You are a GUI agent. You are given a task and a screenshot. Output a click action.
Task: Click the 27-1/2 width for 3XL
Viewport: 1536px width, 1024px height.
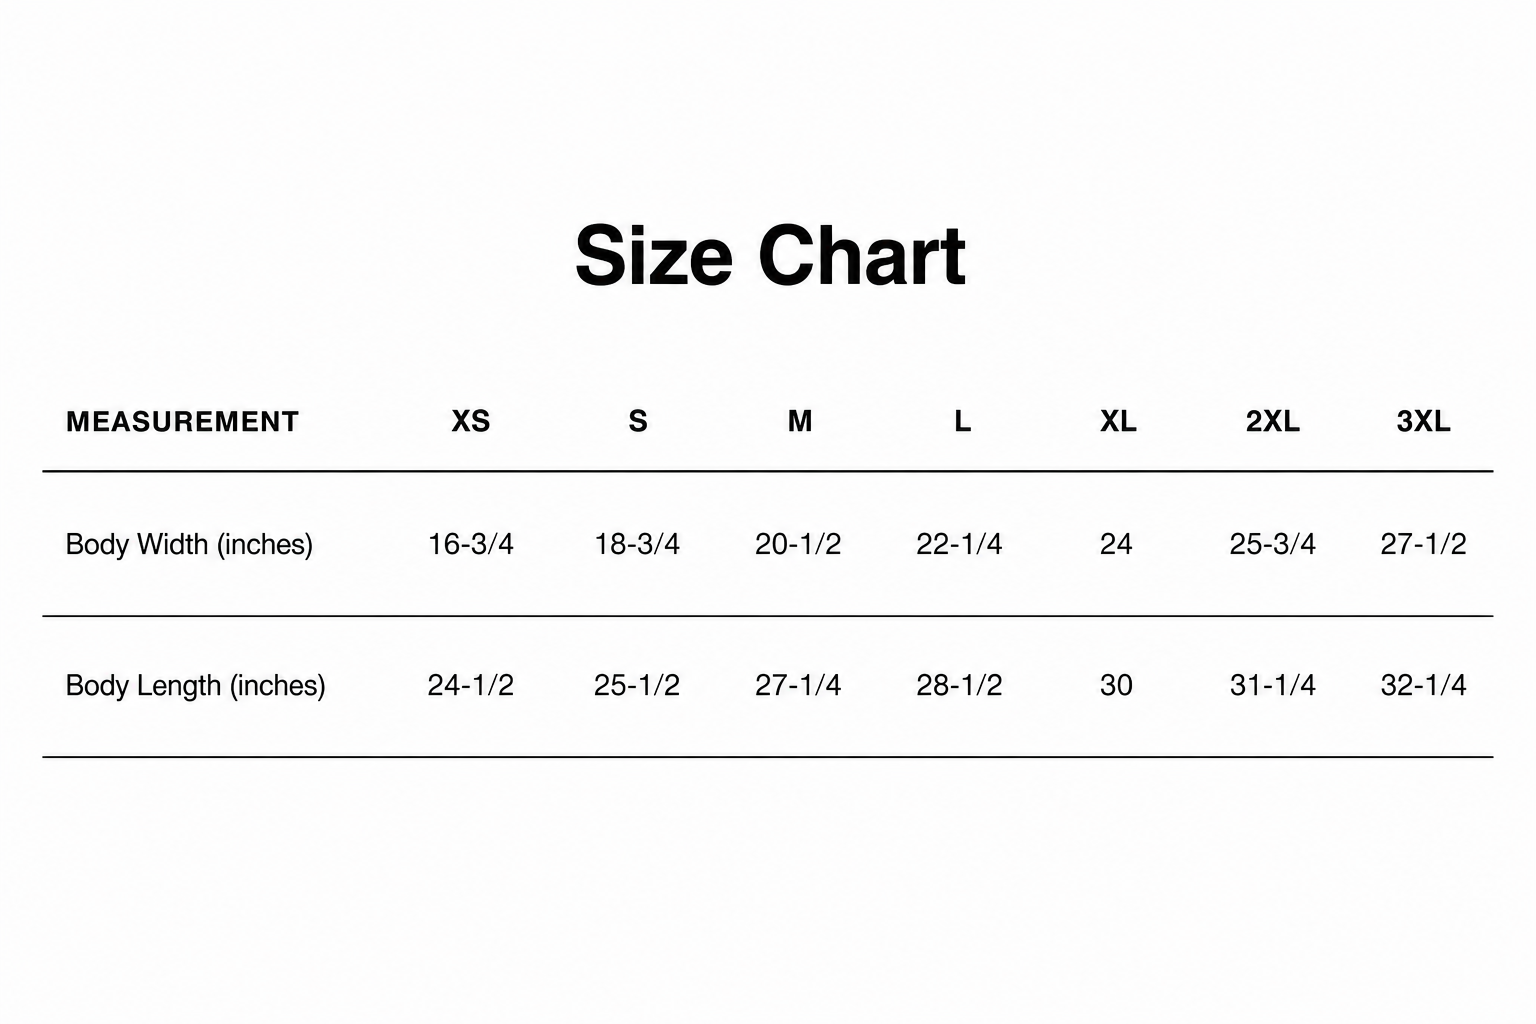pyautogui.click(x=1423, y=544)
